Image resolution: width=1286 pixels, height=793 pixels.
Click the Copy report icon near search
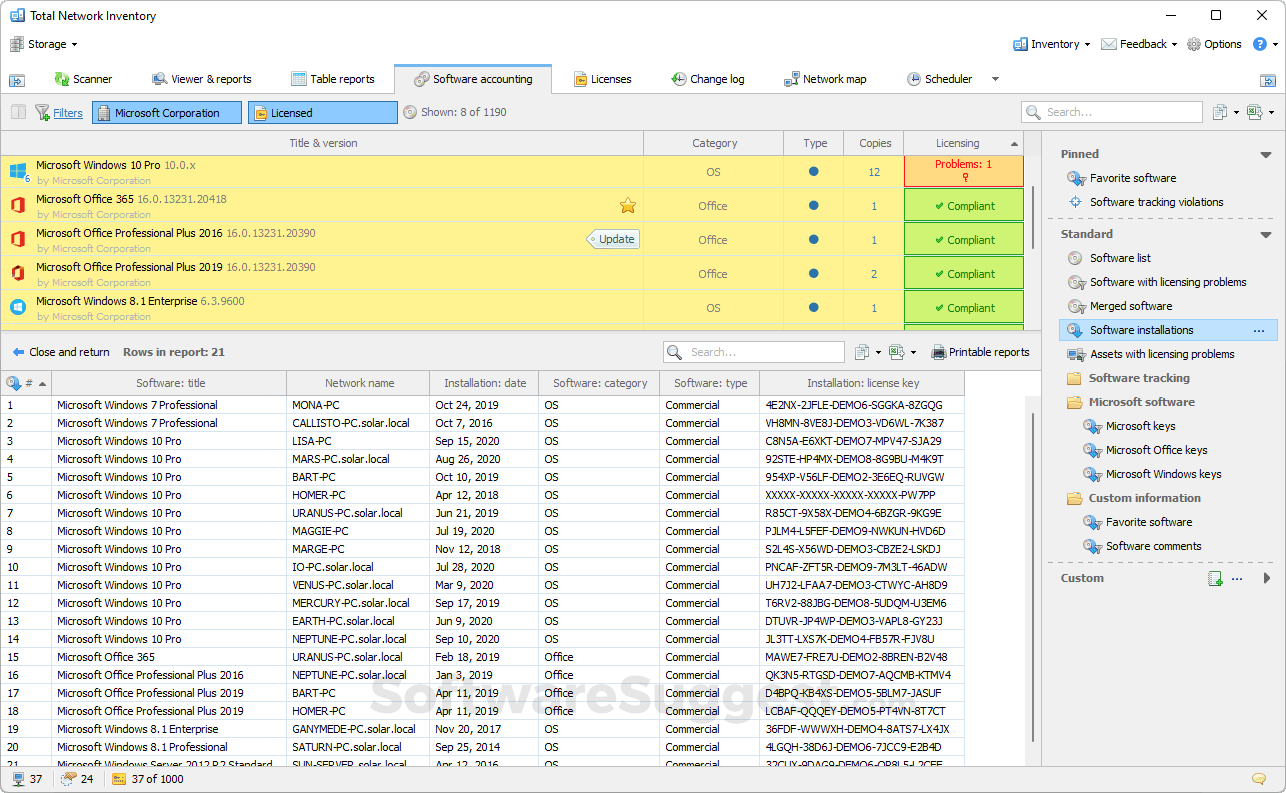(864, 352)
